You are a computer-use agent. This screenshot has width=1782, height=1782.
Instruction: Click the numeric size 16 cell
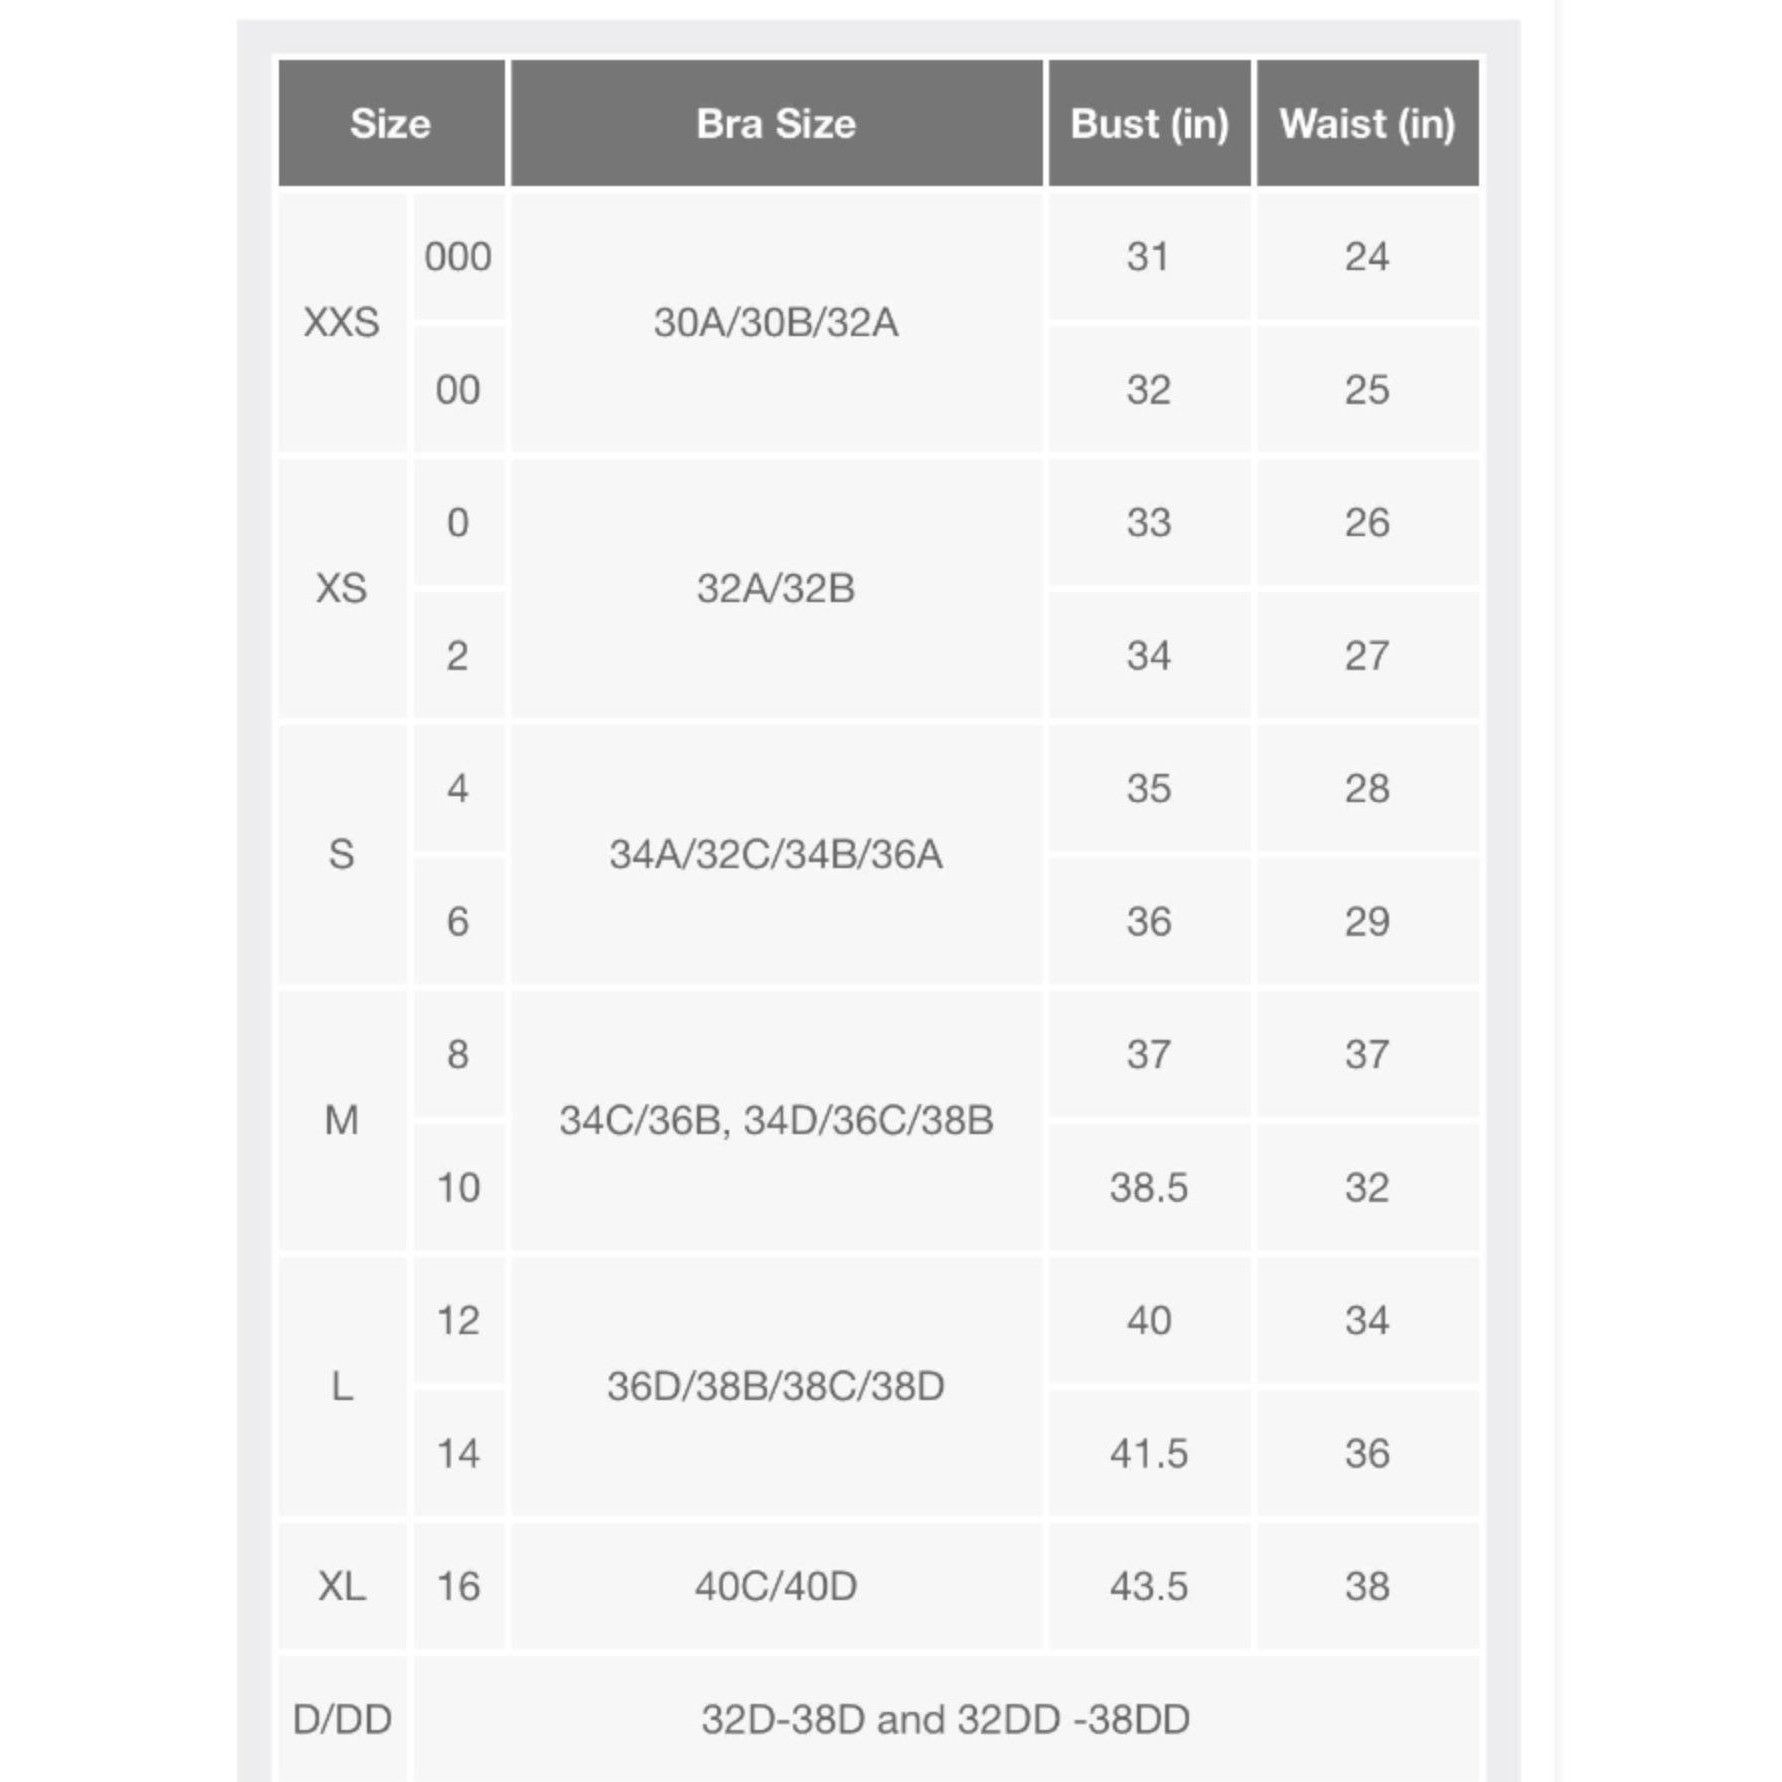[x=458, y=1586]
